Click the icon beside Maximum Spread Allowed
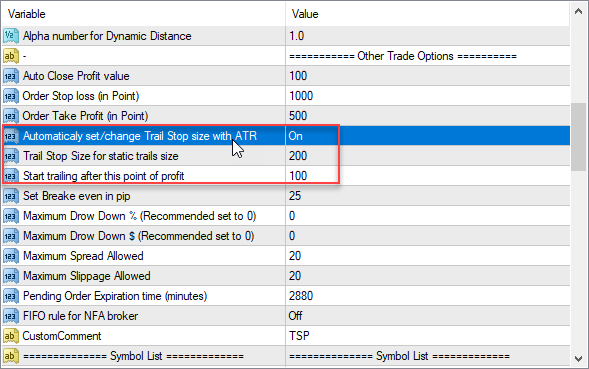The width and height of the screenshot is (589, 369). 11,256
